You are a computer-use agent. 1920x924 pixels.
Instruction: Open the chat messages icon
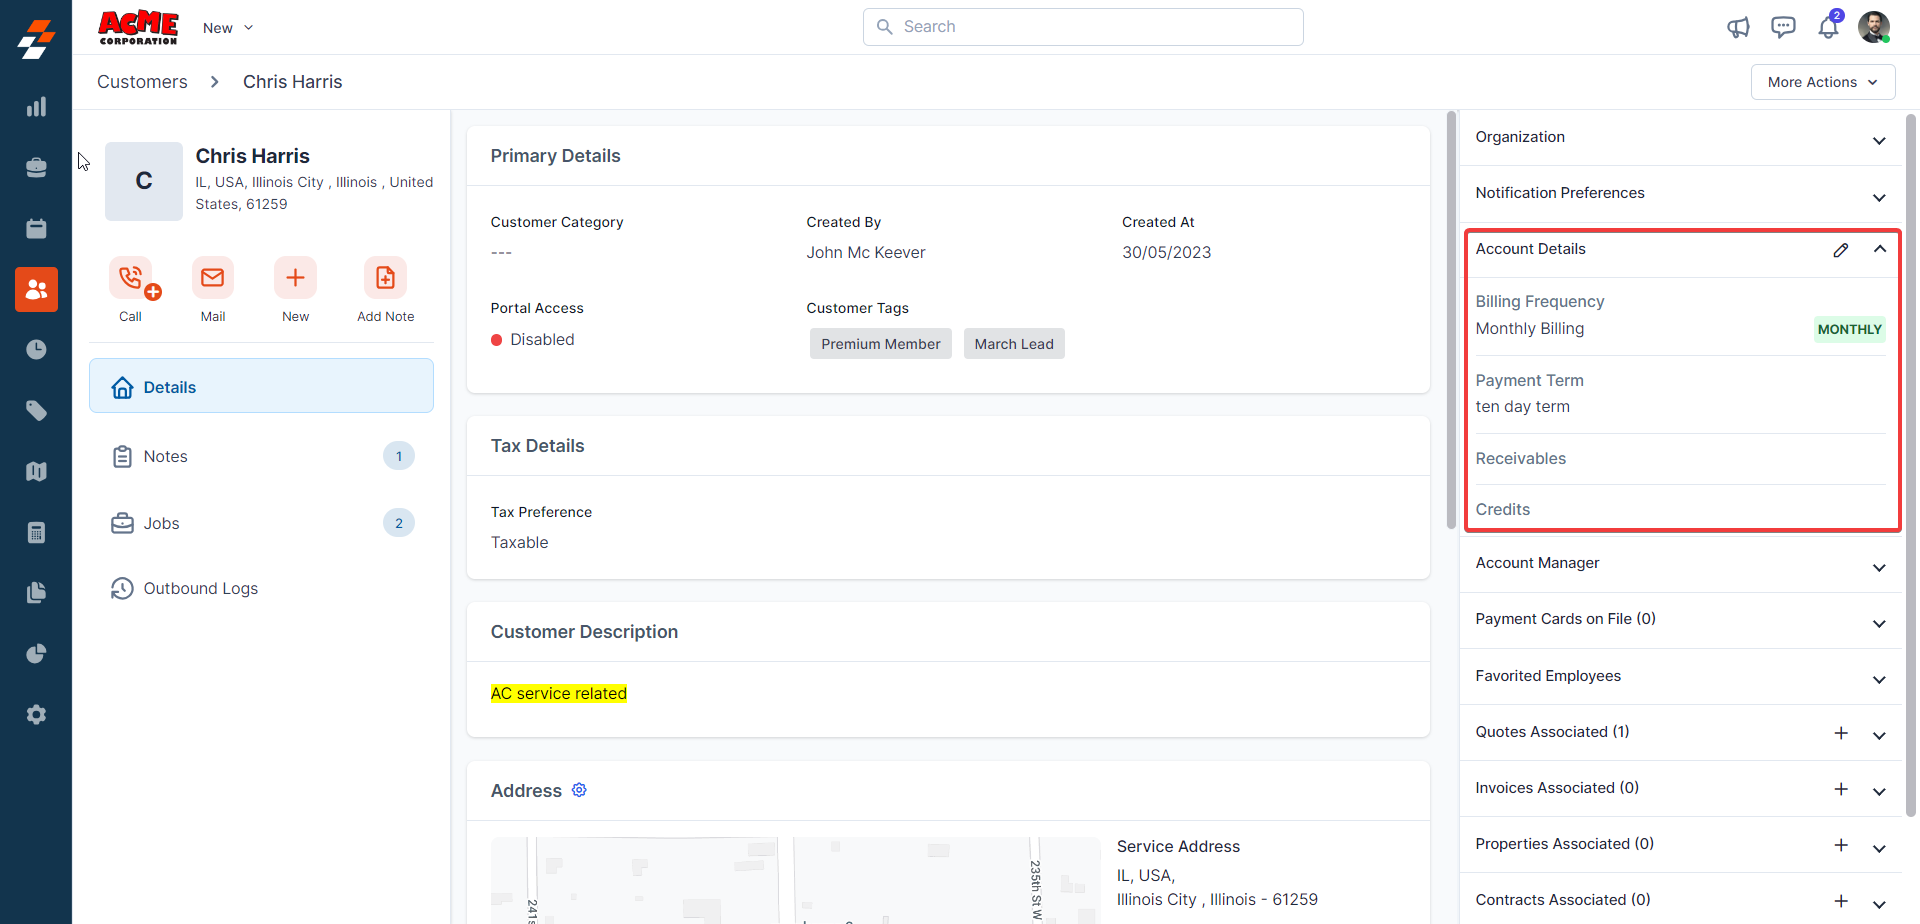1783,27
